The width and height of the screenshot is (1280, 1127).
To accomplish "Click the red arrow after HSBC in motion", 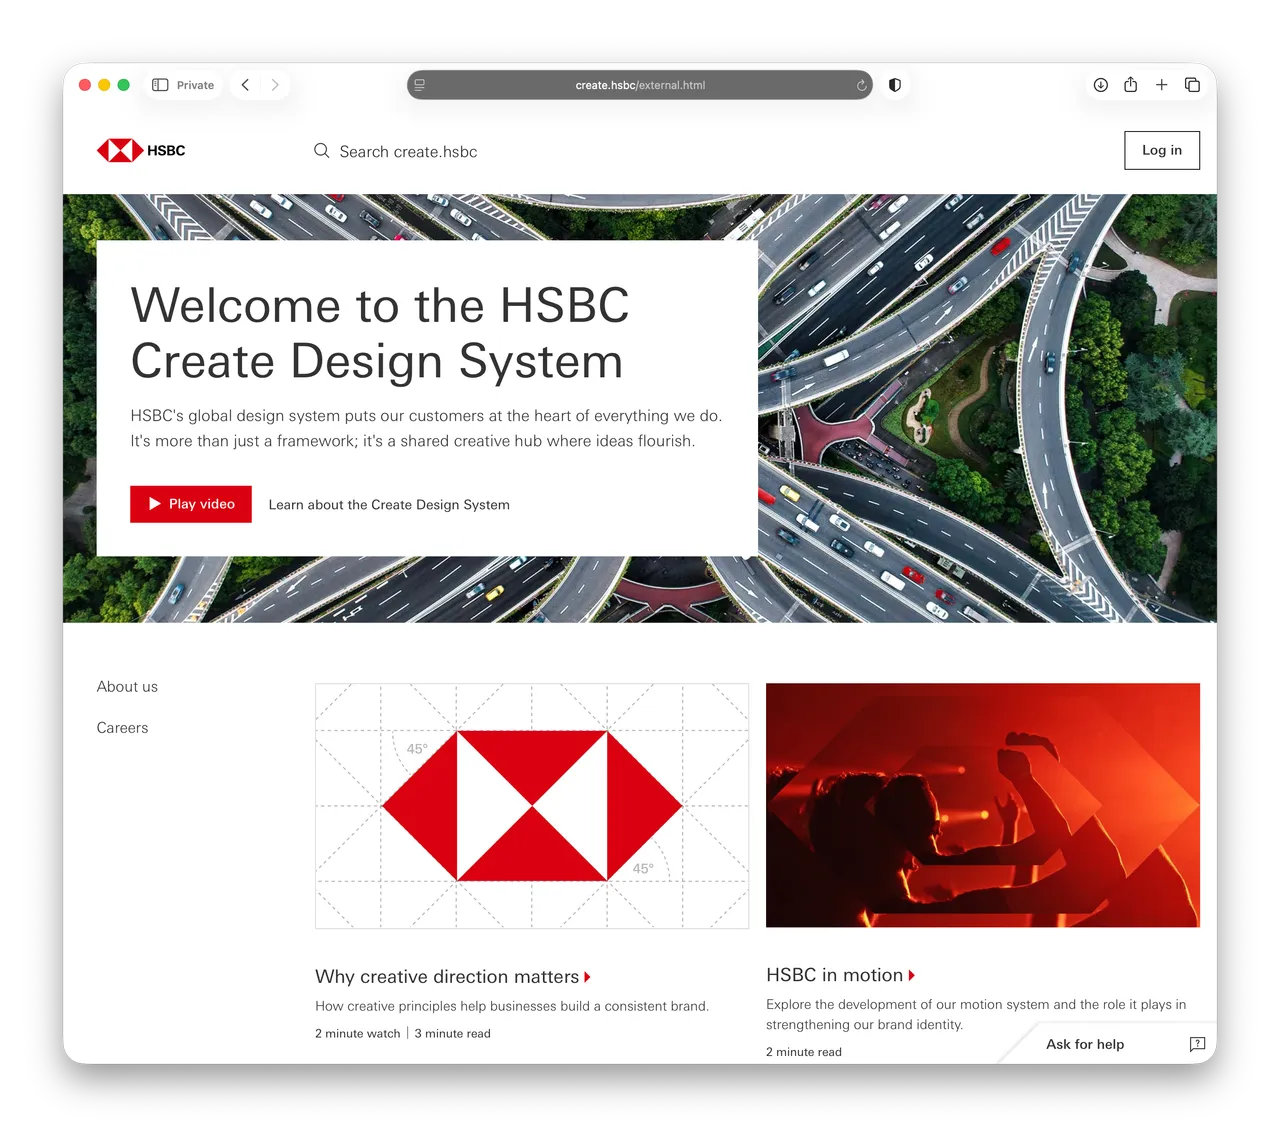I will pos(912,975).
